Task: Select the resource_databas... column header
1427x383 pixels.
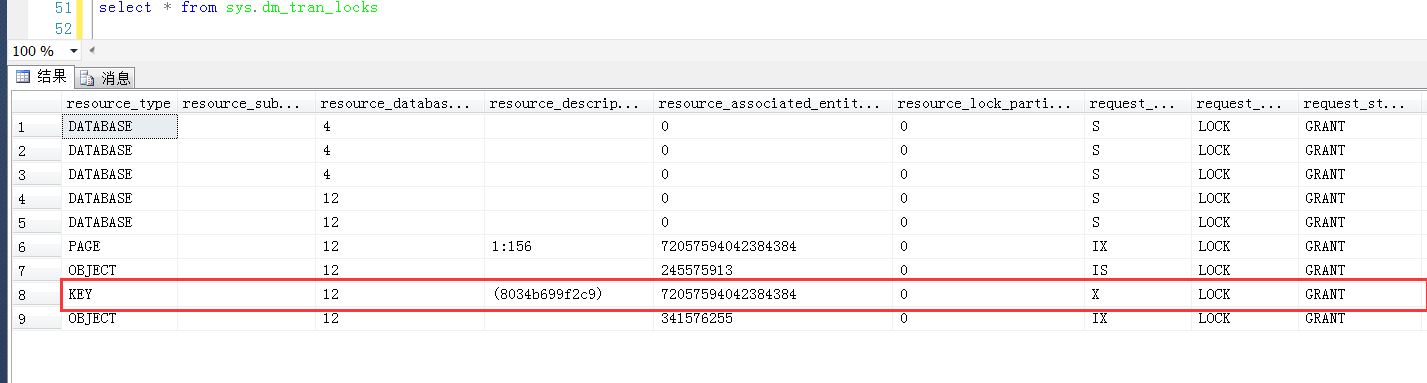Action: [400, 103]
